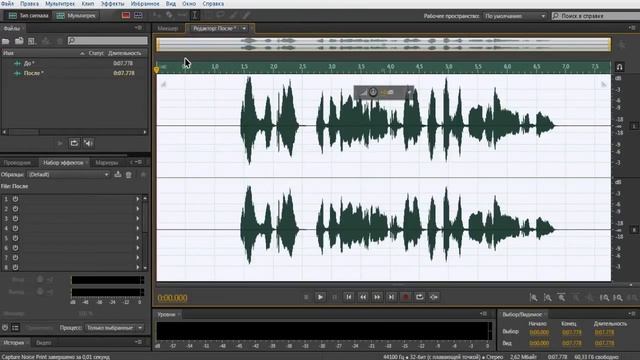
Task: Click the Move playhead to next button
Action: click(391, 297)
